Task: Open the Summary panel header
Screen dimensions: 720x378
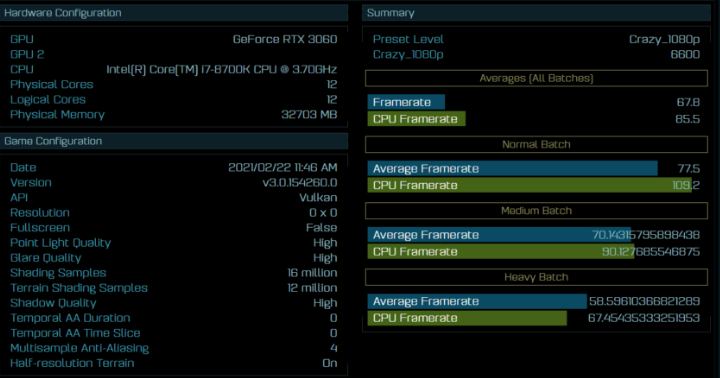Action: pos(536,13)
